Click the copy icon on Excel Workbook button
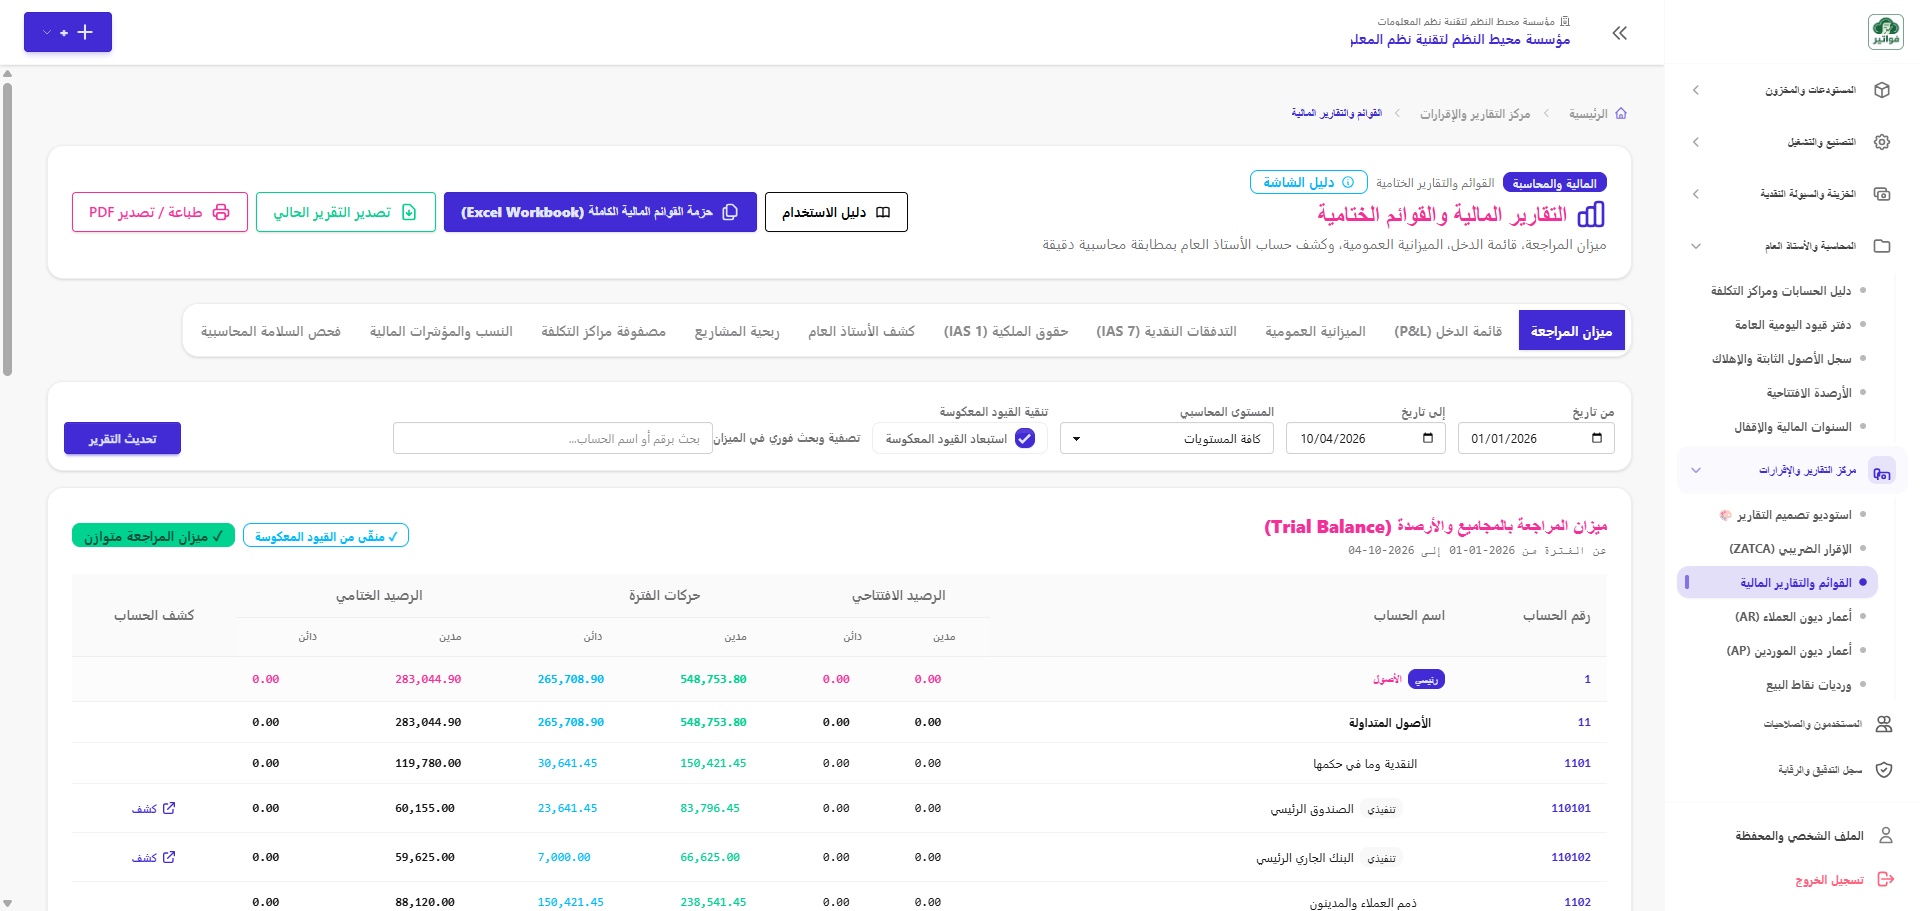 coord(730,212)
